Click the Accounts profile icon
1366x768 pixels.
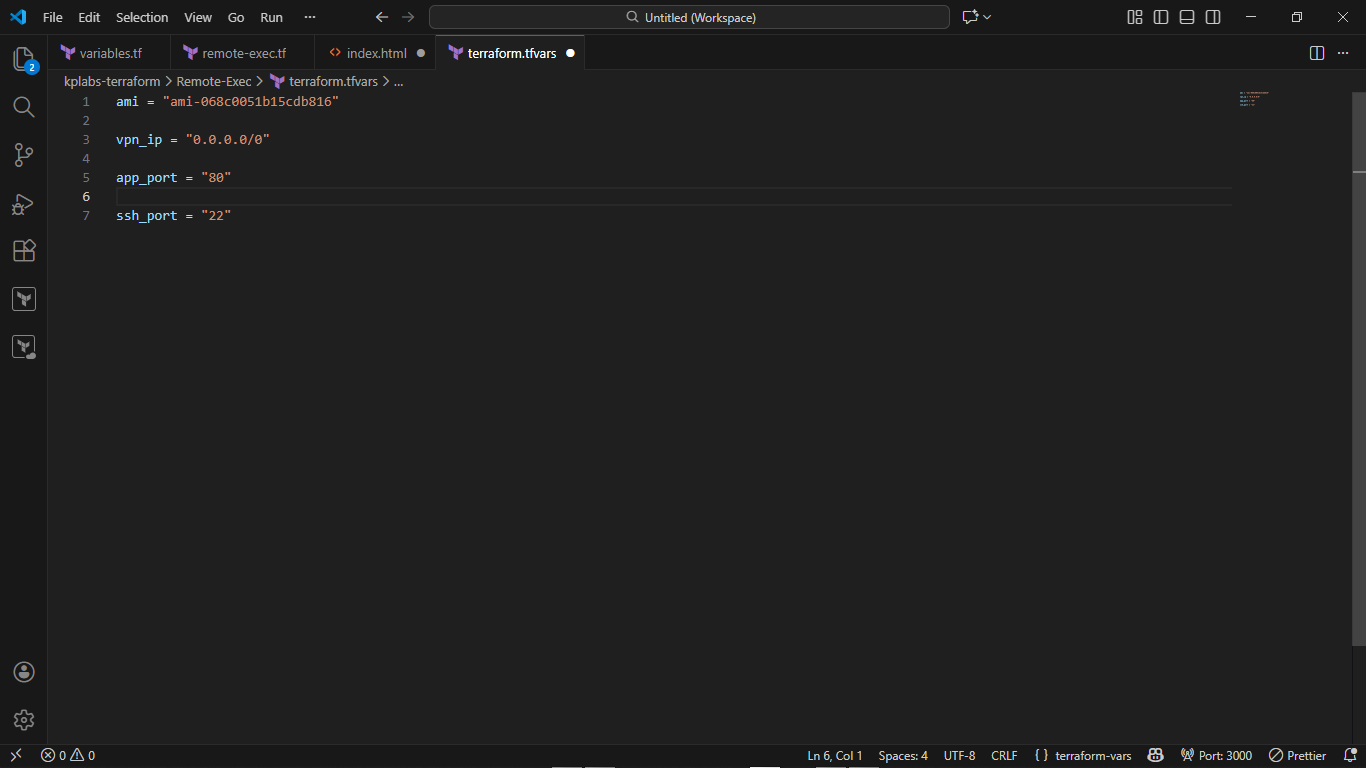tap(23, 672)
